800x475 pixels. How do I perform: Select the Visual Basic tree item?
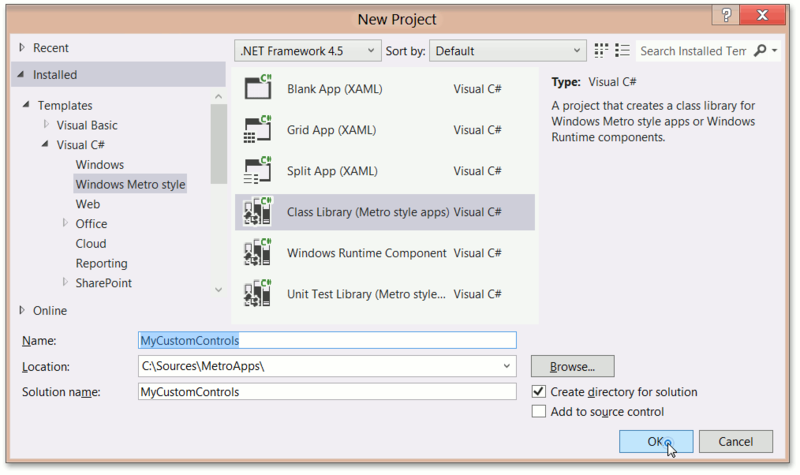(87, 125)
